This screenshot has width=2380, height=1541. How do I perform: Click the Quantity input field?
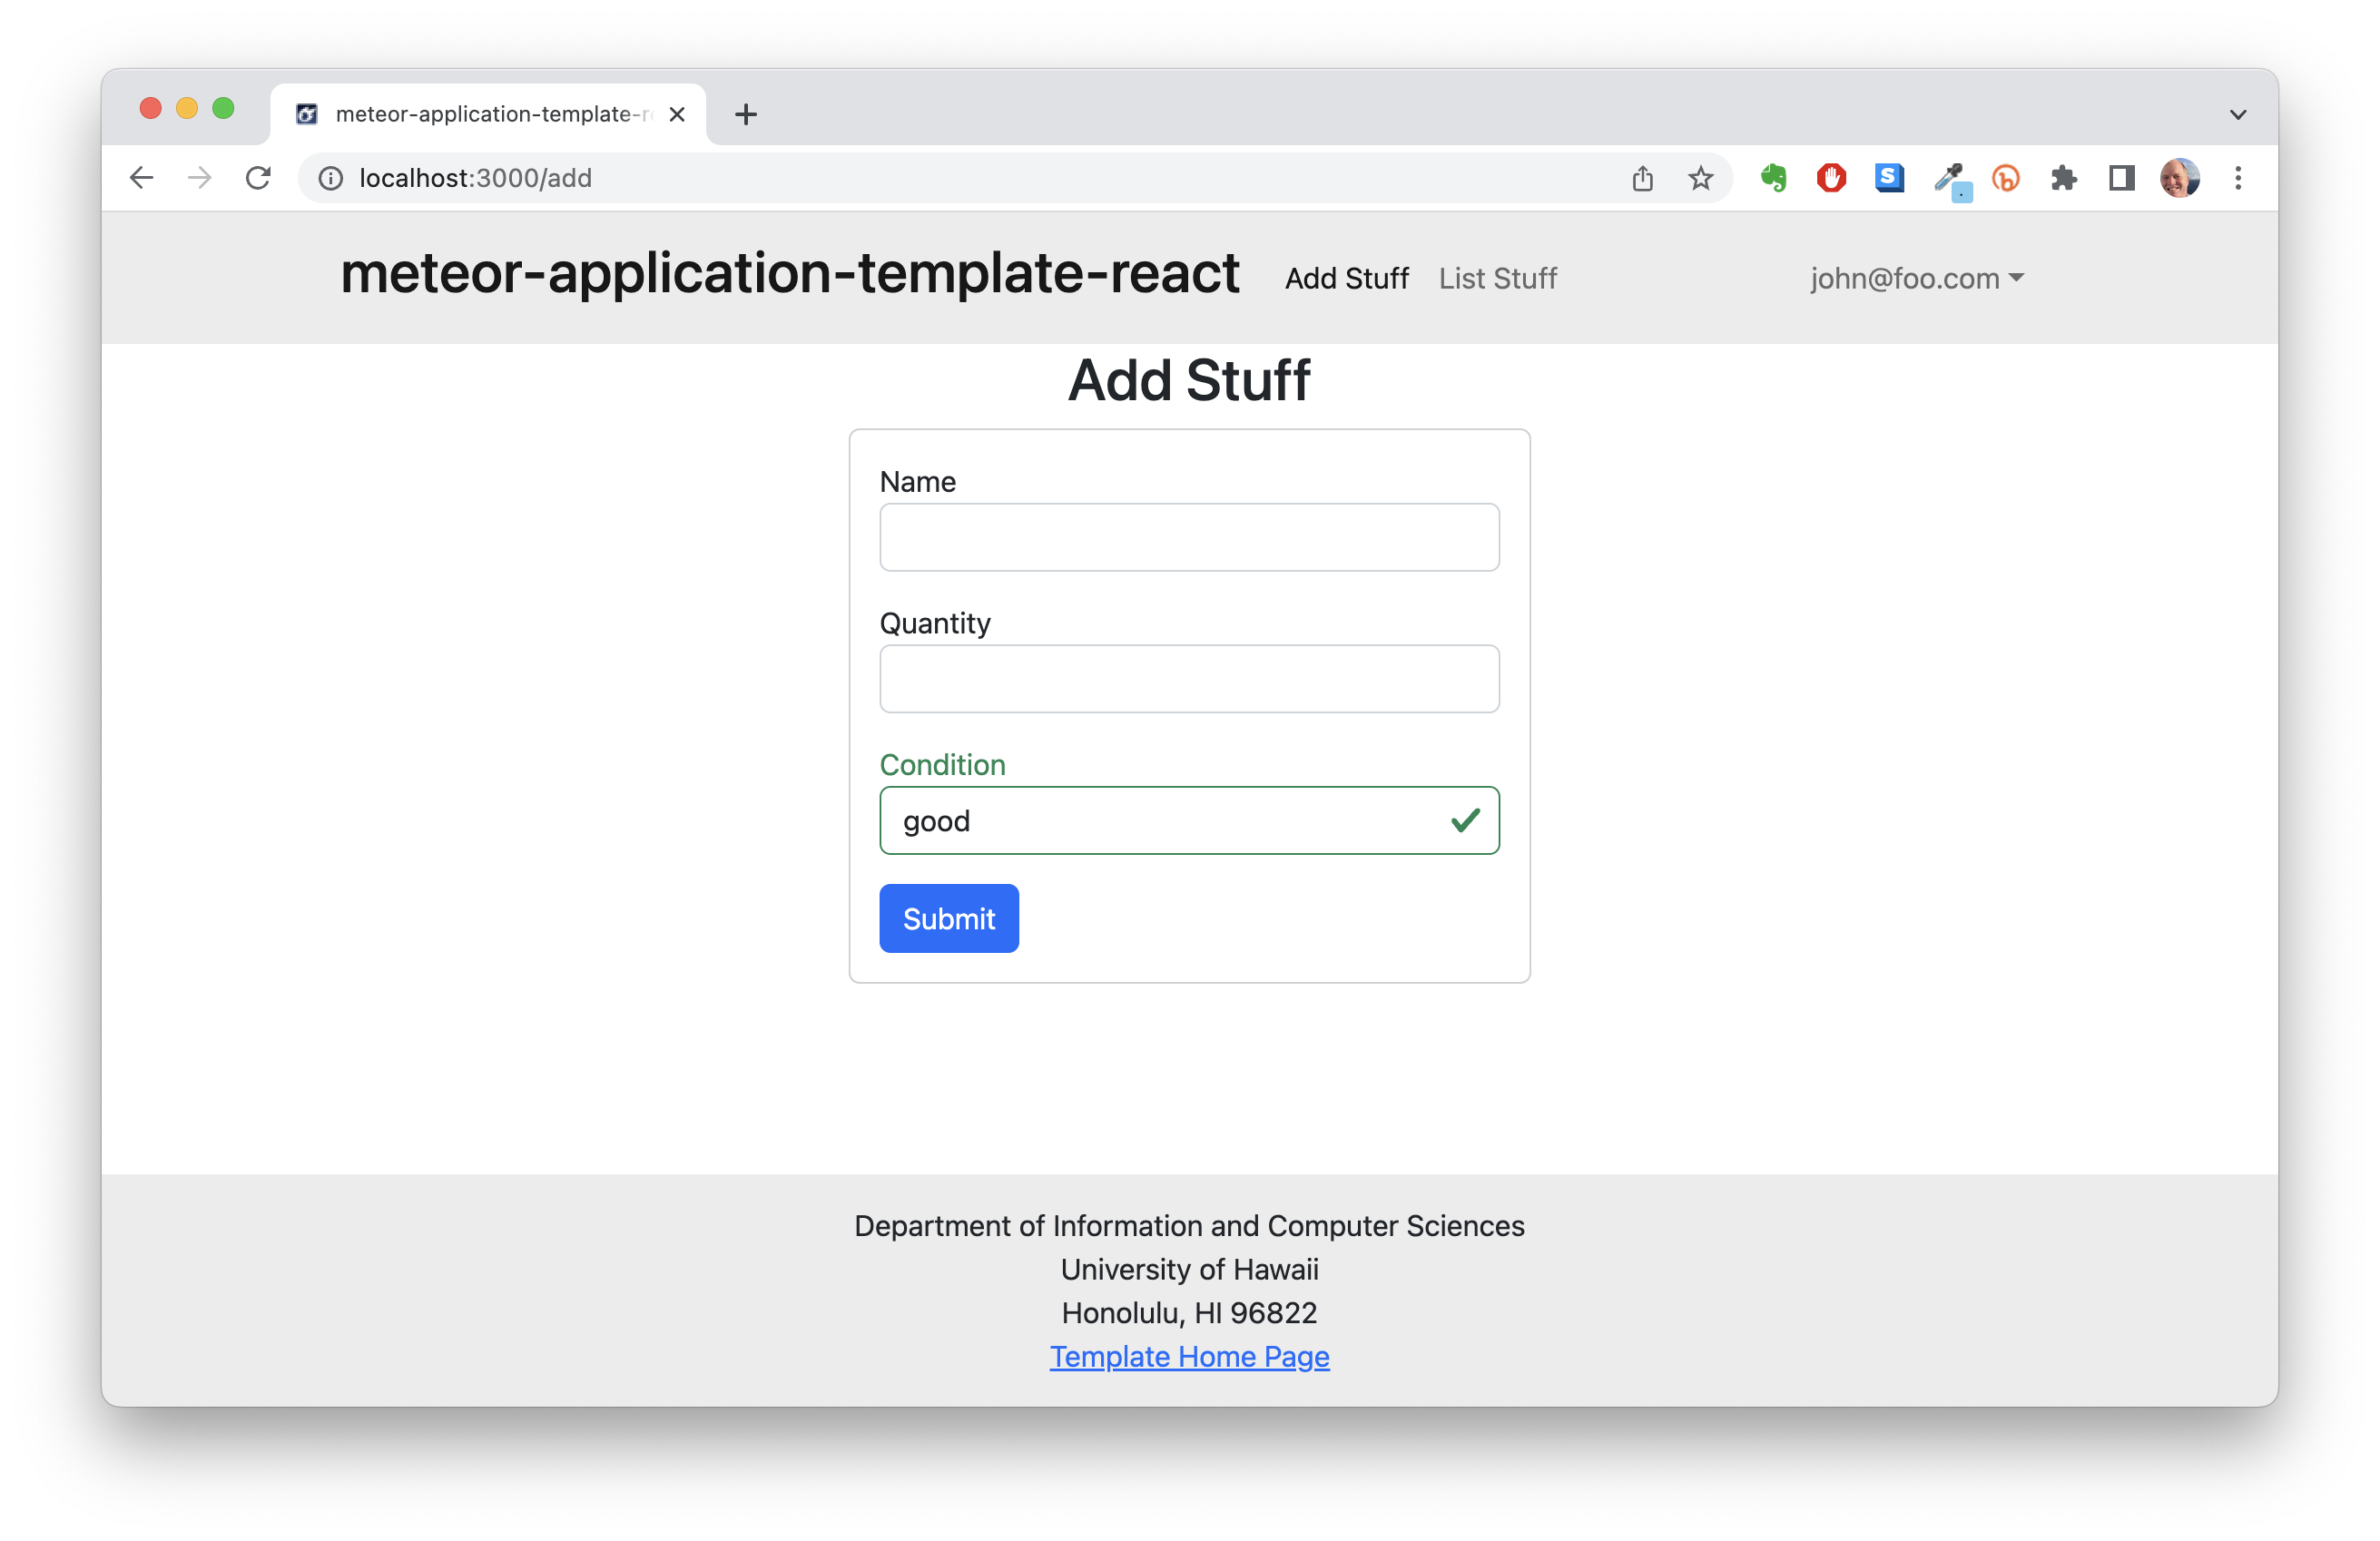[x=1190, y=678]
